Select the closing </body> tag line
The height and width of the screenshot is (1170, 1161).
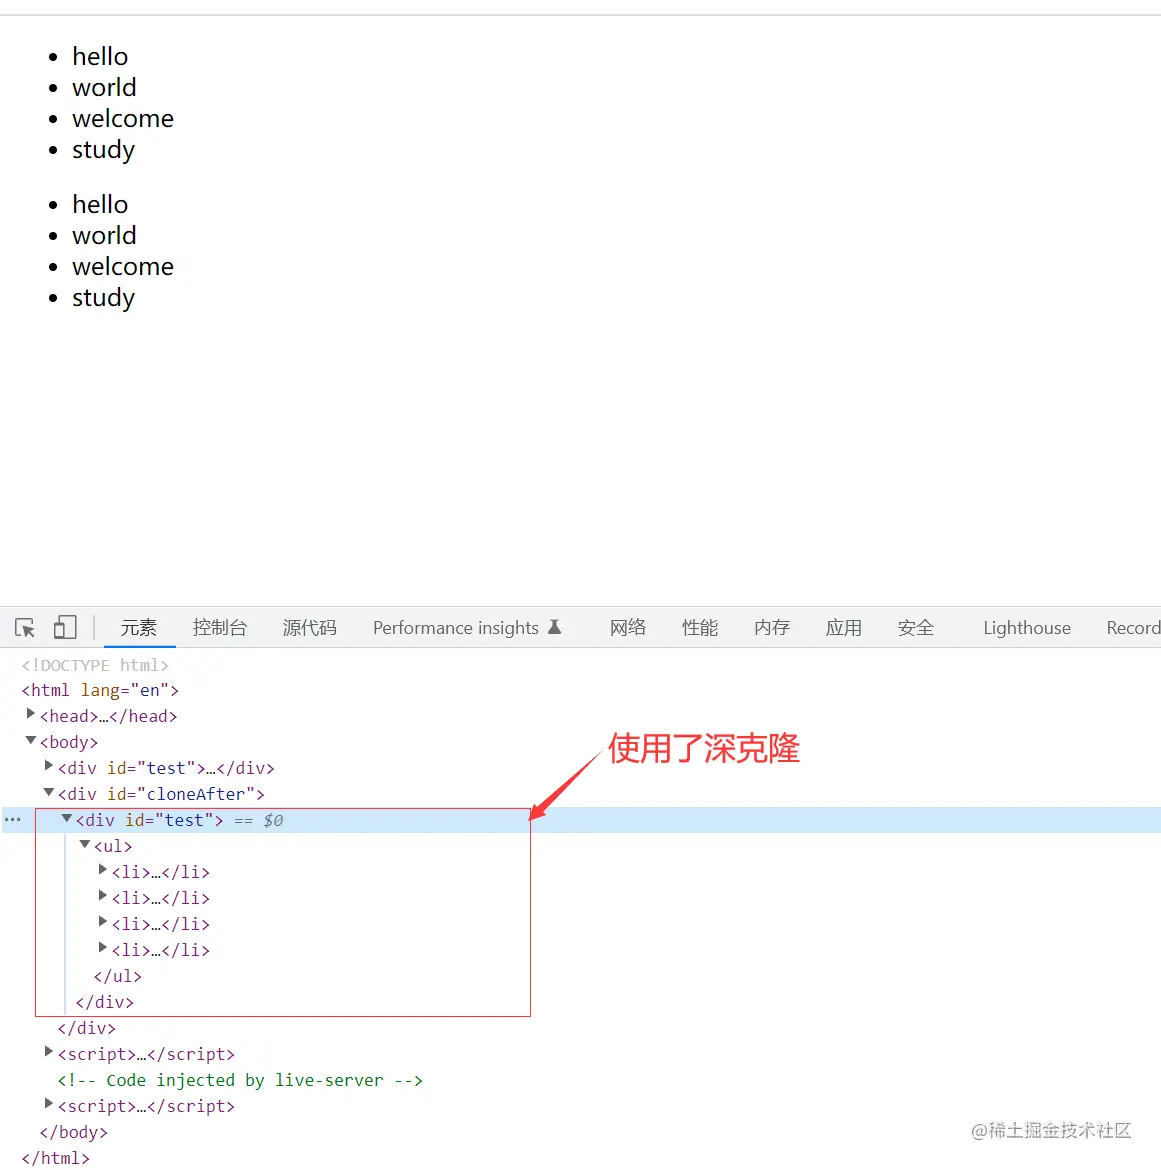(x=74, y=1133)
